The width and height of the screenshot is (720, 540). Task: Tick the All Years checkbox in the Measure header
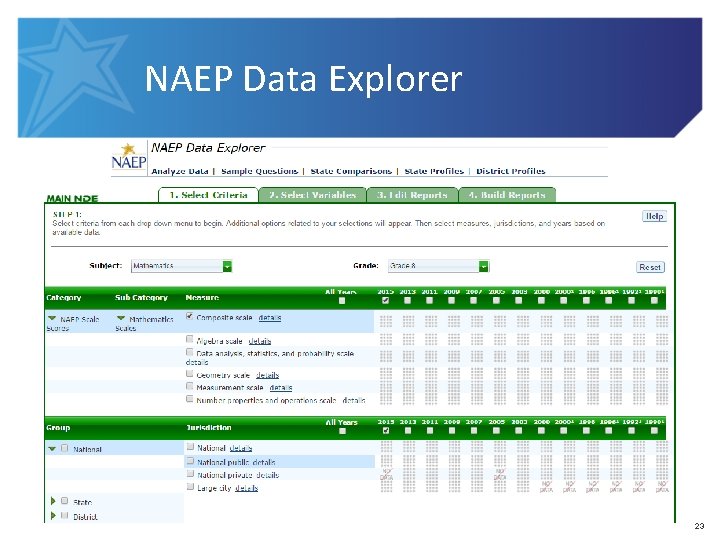click(342, 301)
